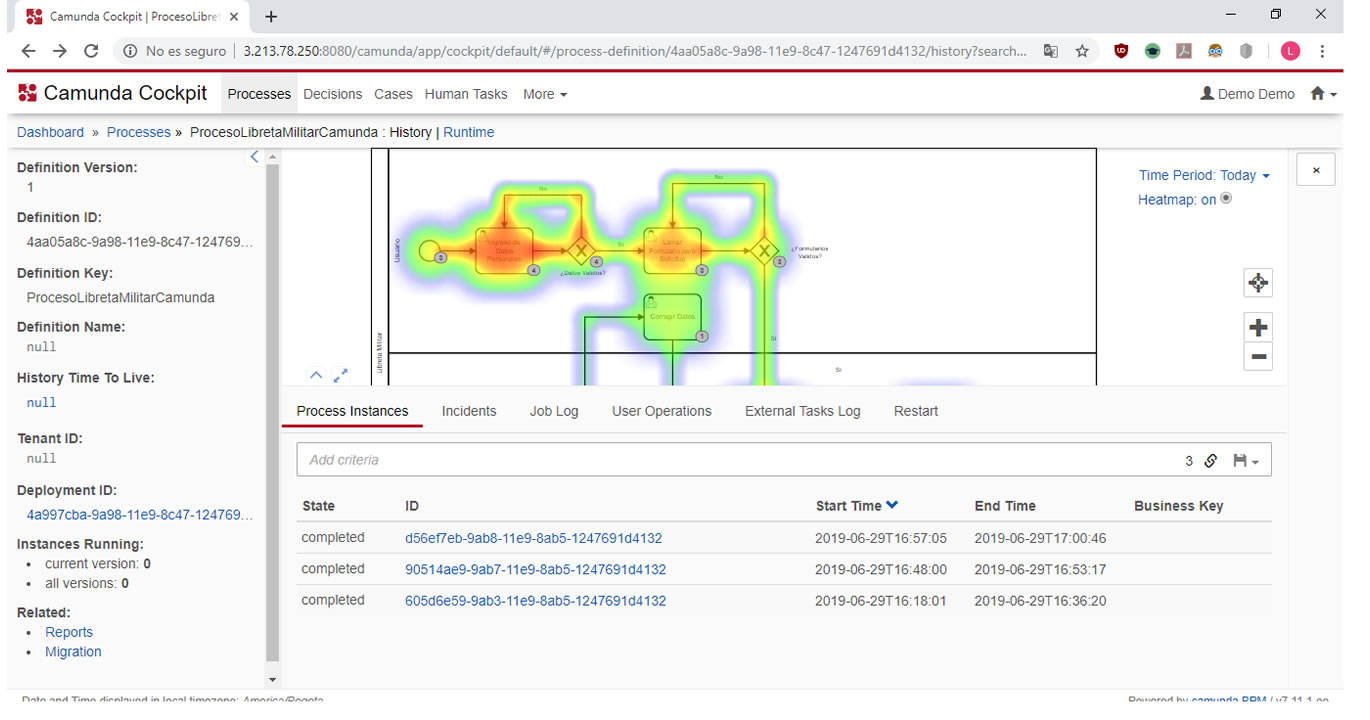The width and height of the screenshot is (1370, 720).
Task: Open the Migration related link
Action: click(x=73, y=652)
